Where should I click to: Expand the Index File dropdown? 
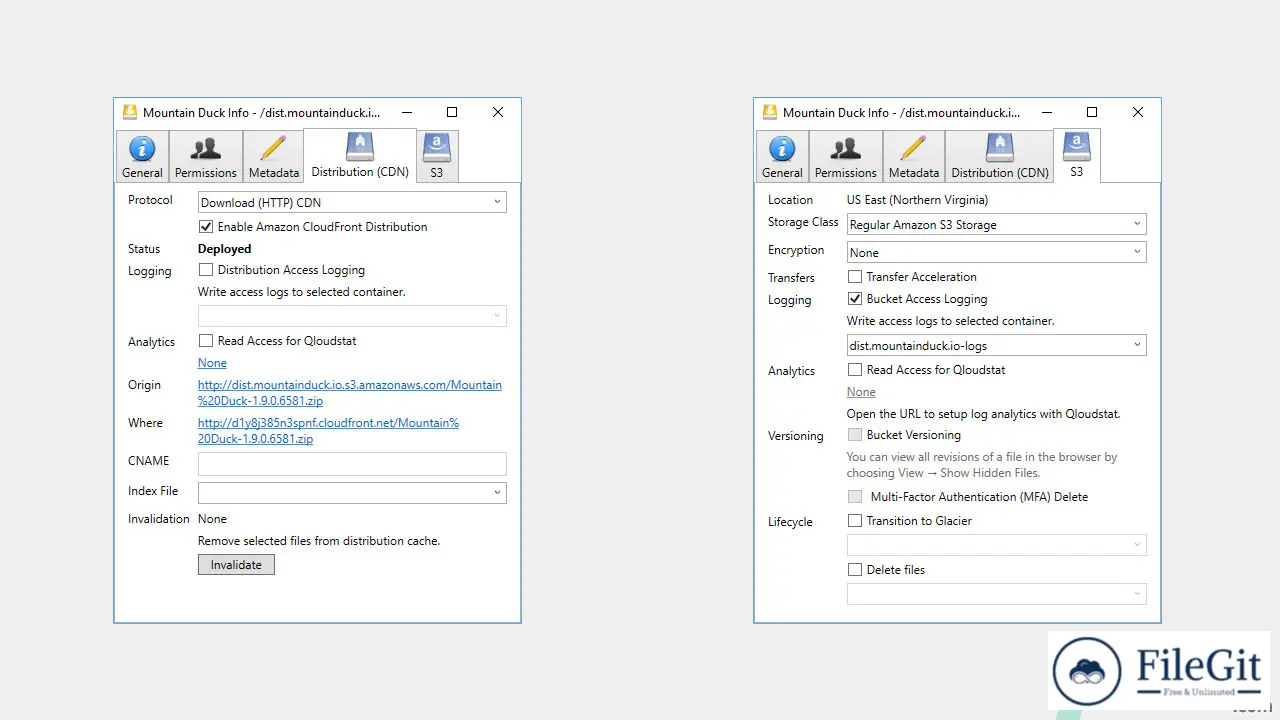click(352, 492)
